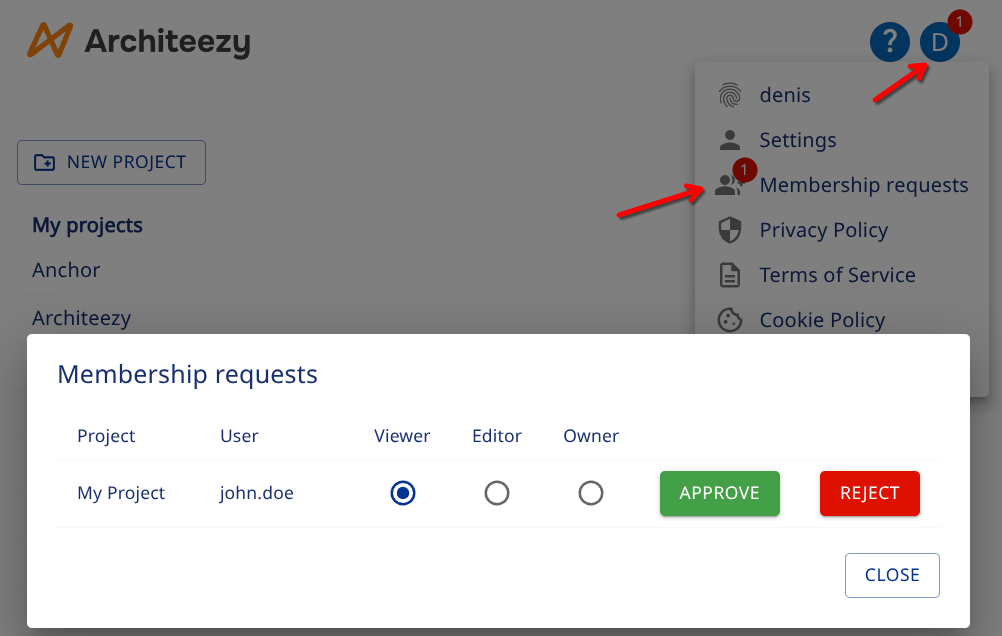Select the Editor radio button

point(497,493)
